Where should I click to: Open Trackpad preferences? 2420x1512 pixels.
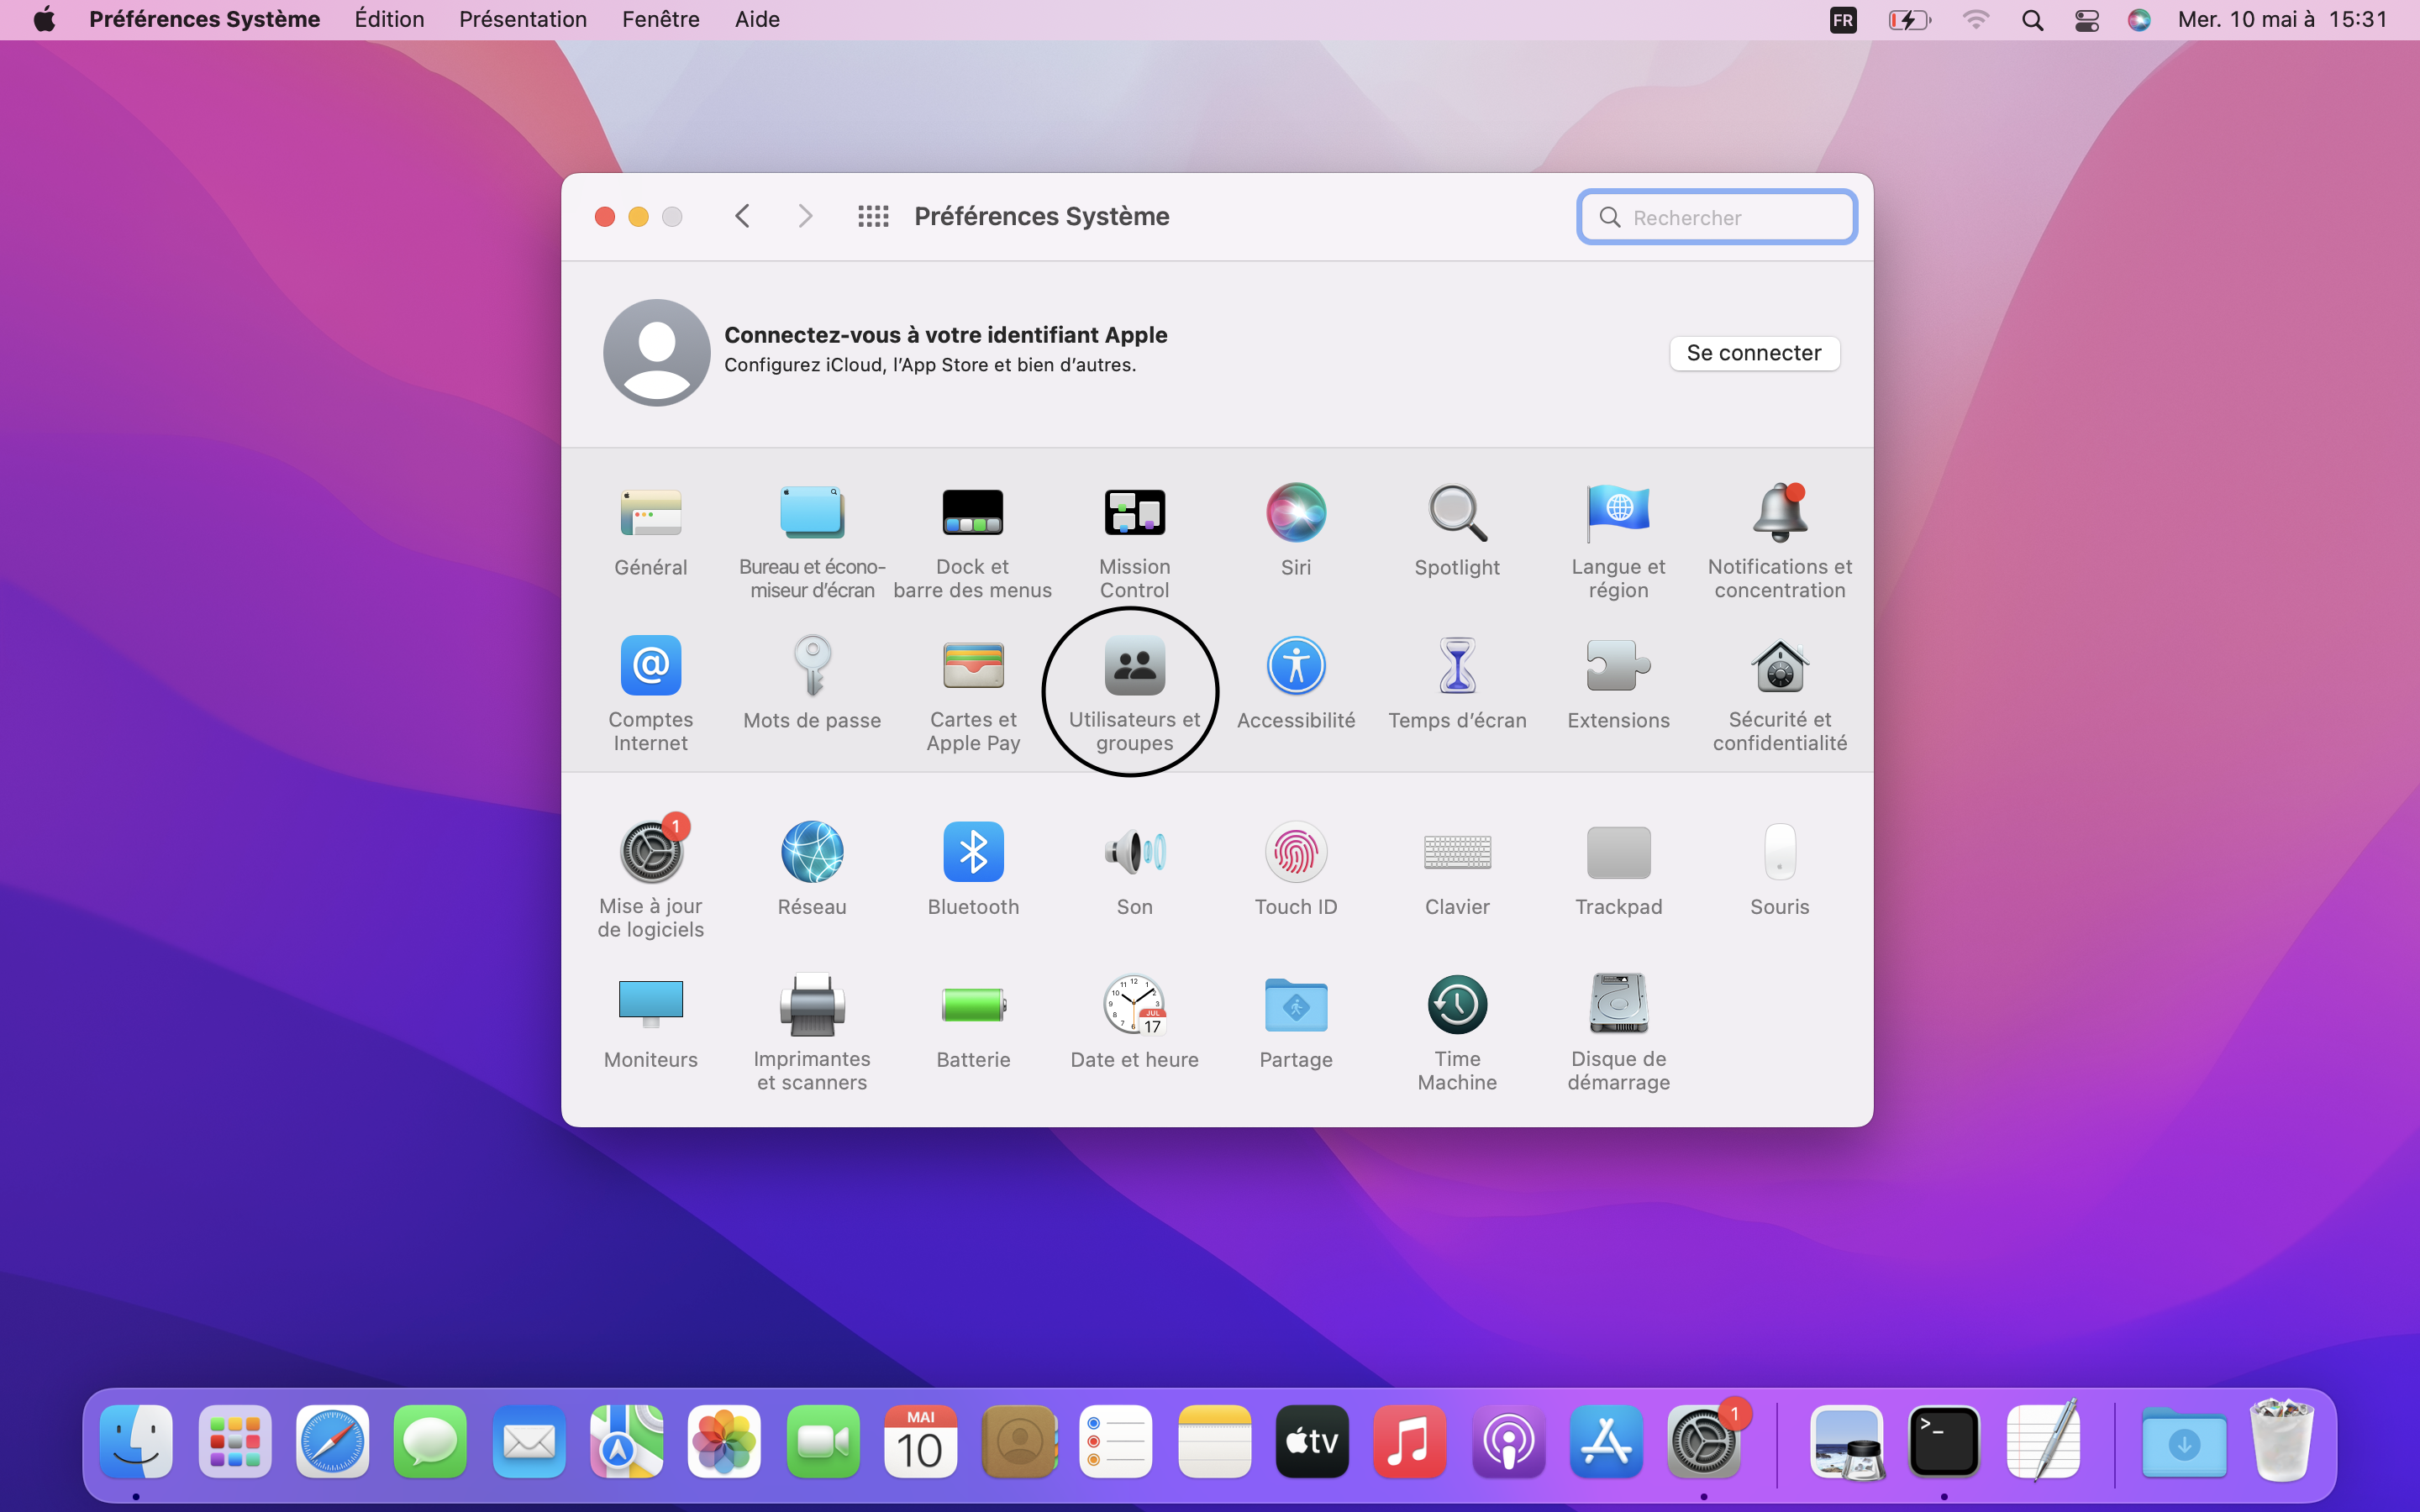coord(1618,870)
